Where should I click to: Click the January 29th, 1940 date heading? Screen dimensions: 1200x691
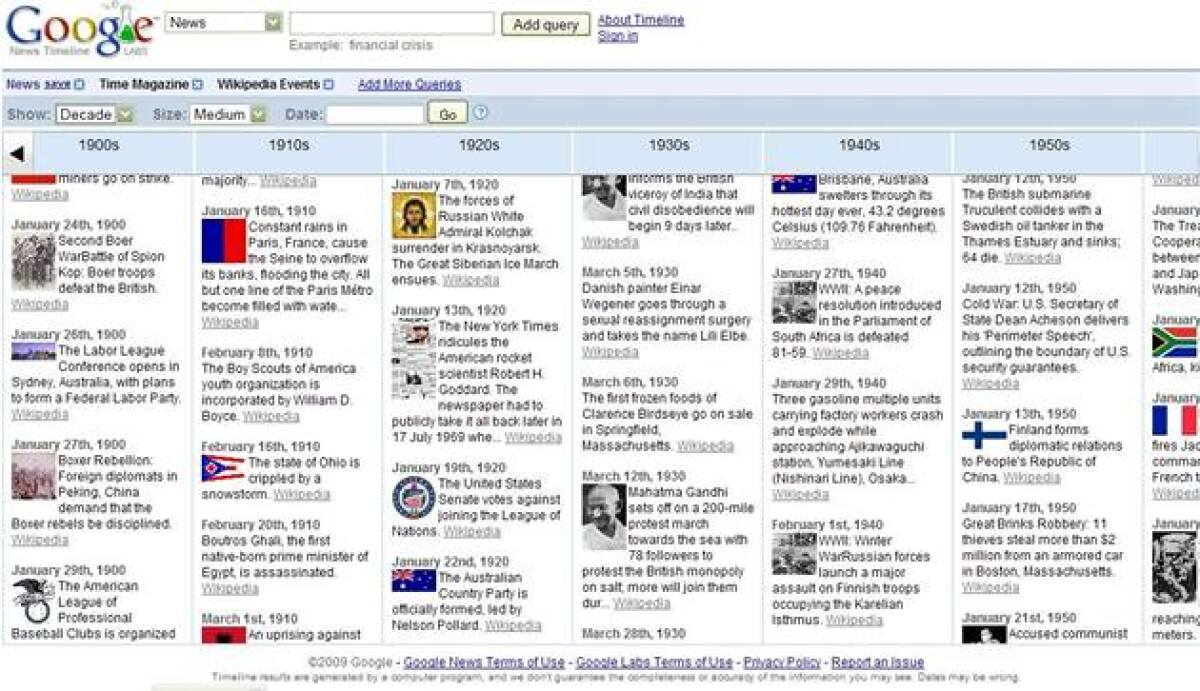coord(829,383)
